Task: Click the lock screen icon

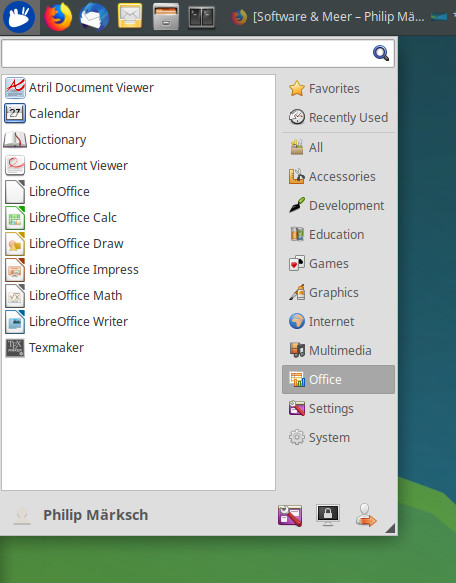Action: point(328,515)
